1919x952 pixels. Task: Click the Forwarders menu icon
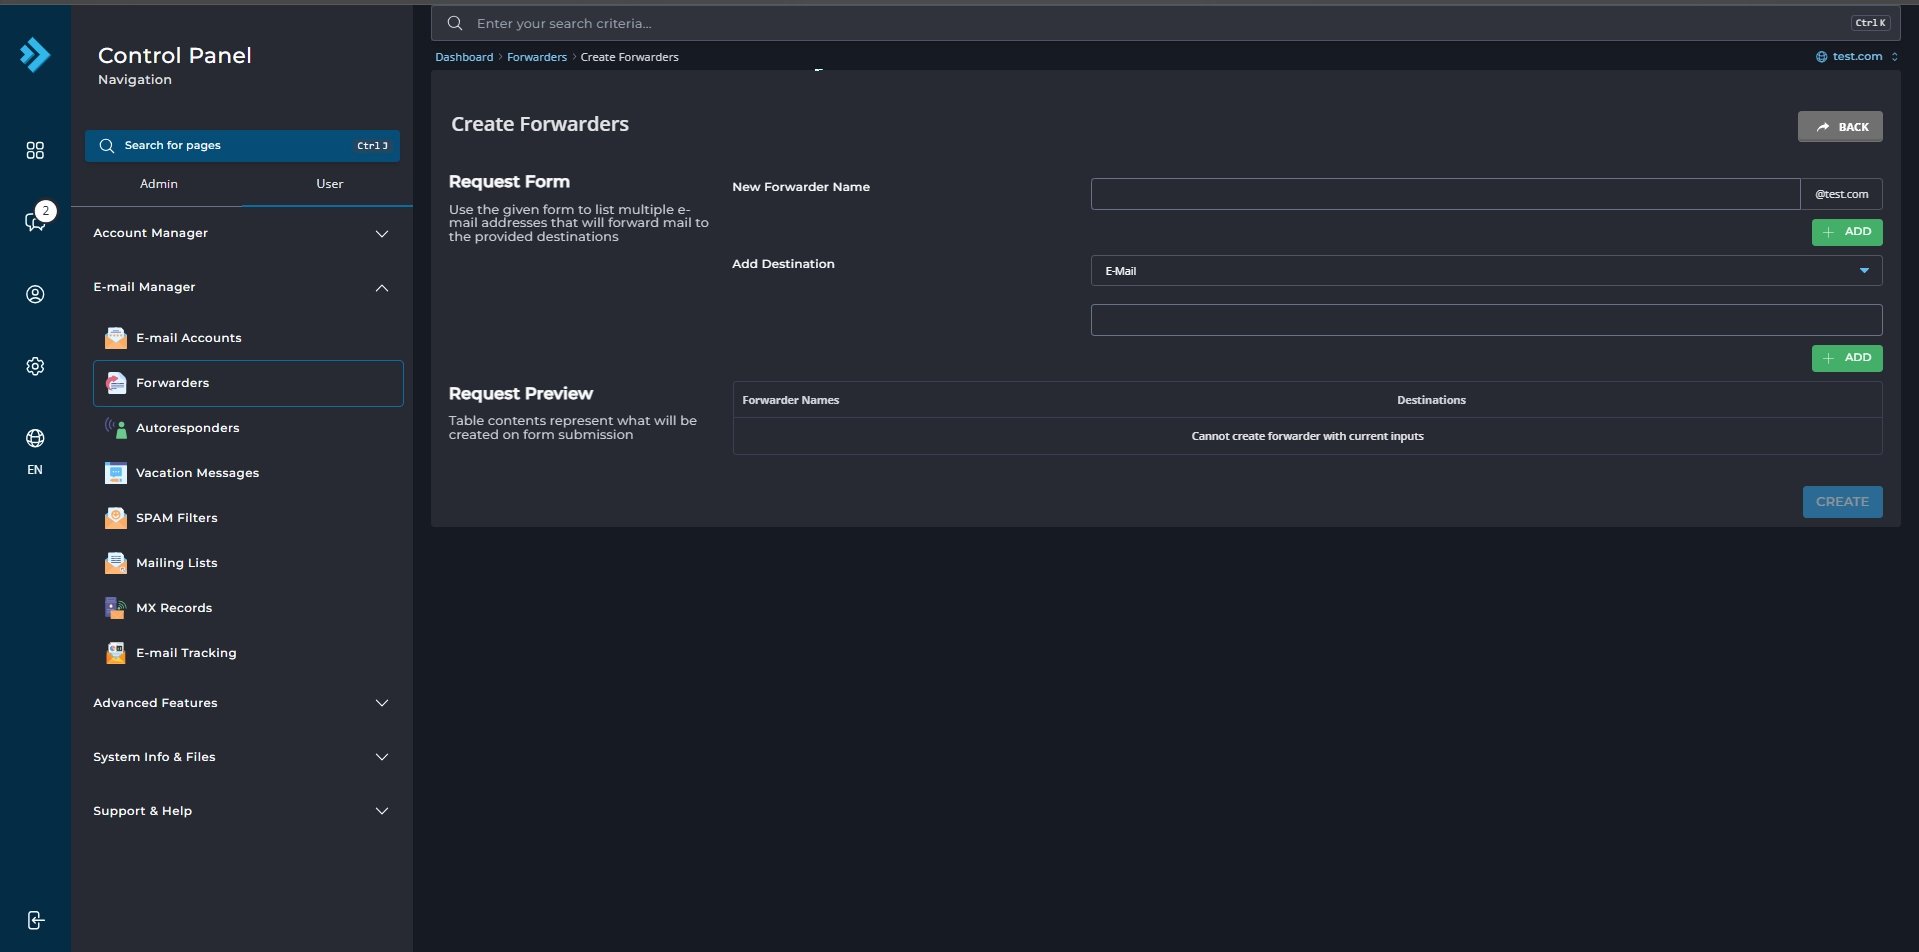[116, 383]
